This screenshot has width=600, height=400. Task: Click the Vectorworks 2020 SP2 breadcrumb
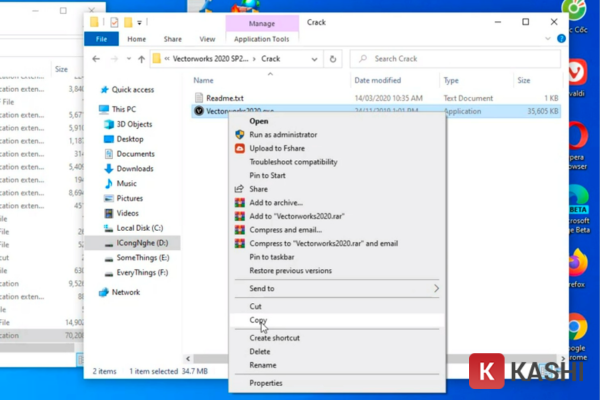(x=210, y=59)
